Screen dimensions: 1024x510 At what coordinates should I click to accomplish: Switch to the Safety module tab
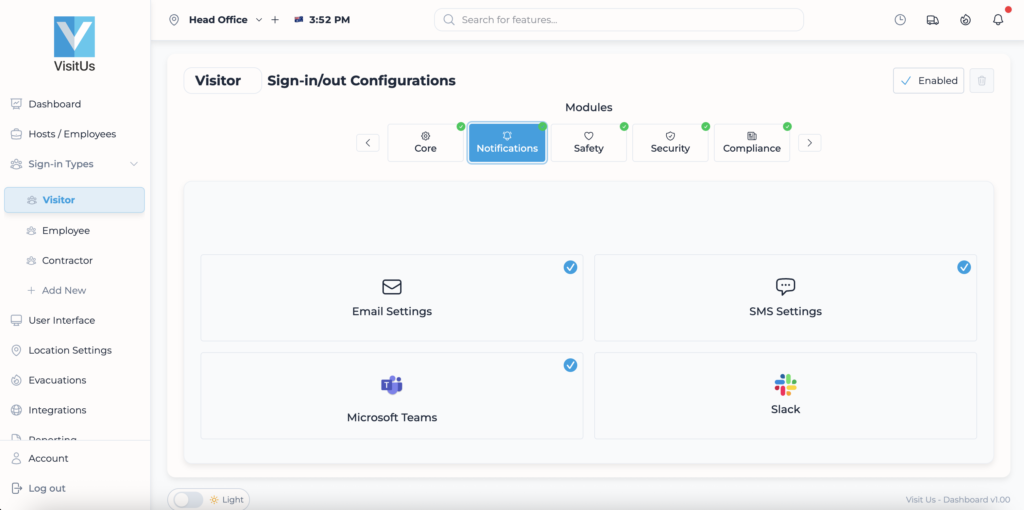pyautogui.click(x=589, y=143)
